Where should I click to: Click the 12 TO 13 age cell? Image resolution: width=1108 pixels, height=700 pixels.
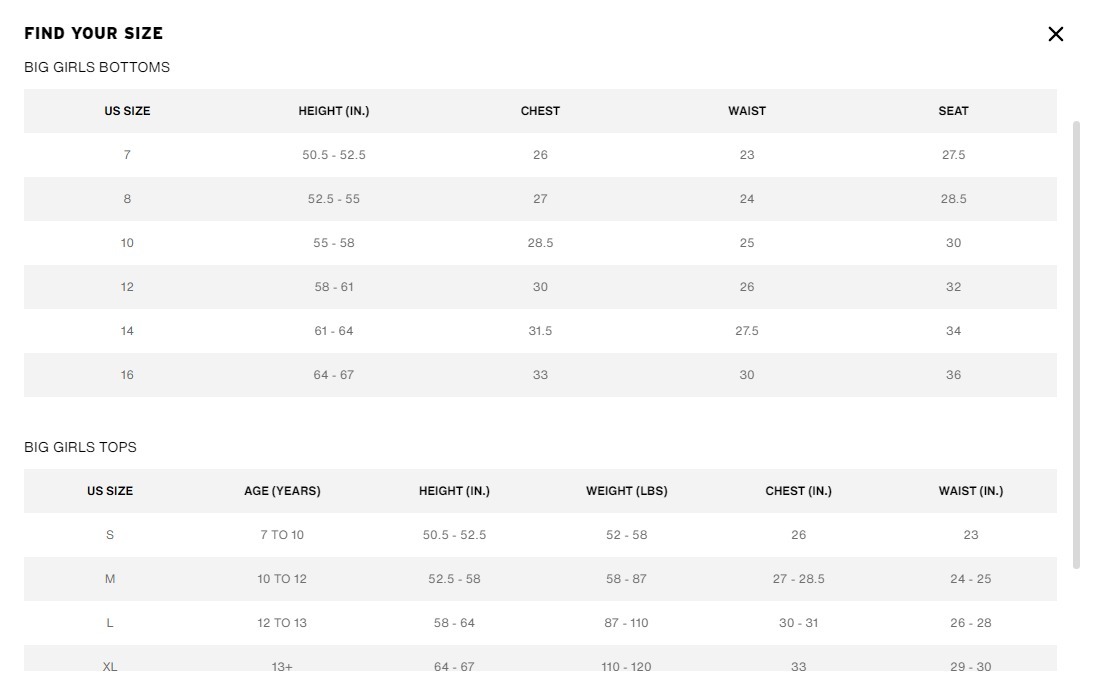(282, 623)
